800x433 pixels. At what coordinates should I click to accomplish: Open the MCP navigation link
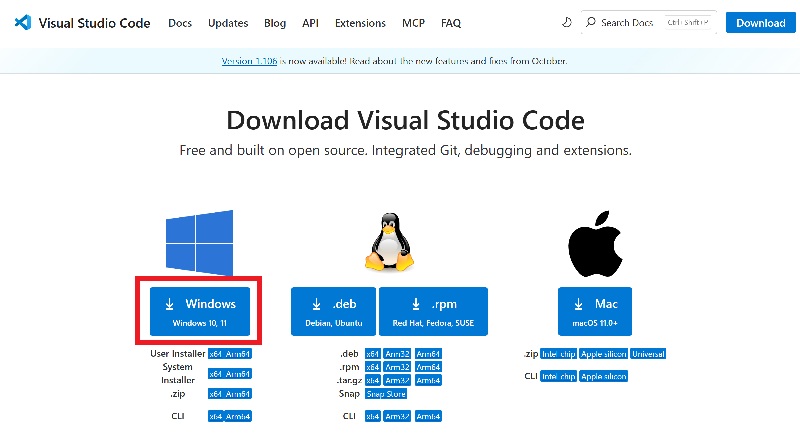pyautogui.click(x=413, y=22)
